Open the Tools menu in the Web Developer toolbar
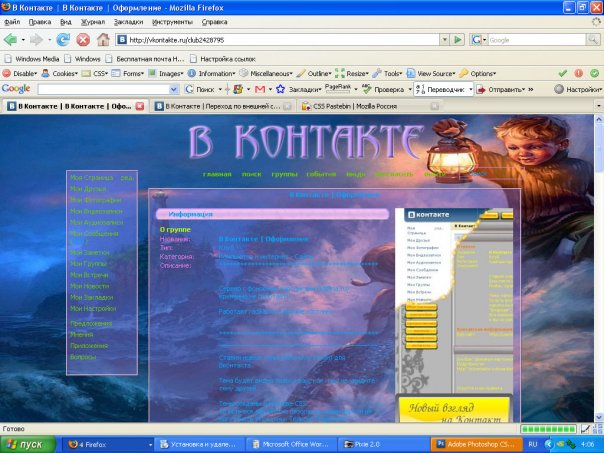604x453 pixels. [387, 73]
